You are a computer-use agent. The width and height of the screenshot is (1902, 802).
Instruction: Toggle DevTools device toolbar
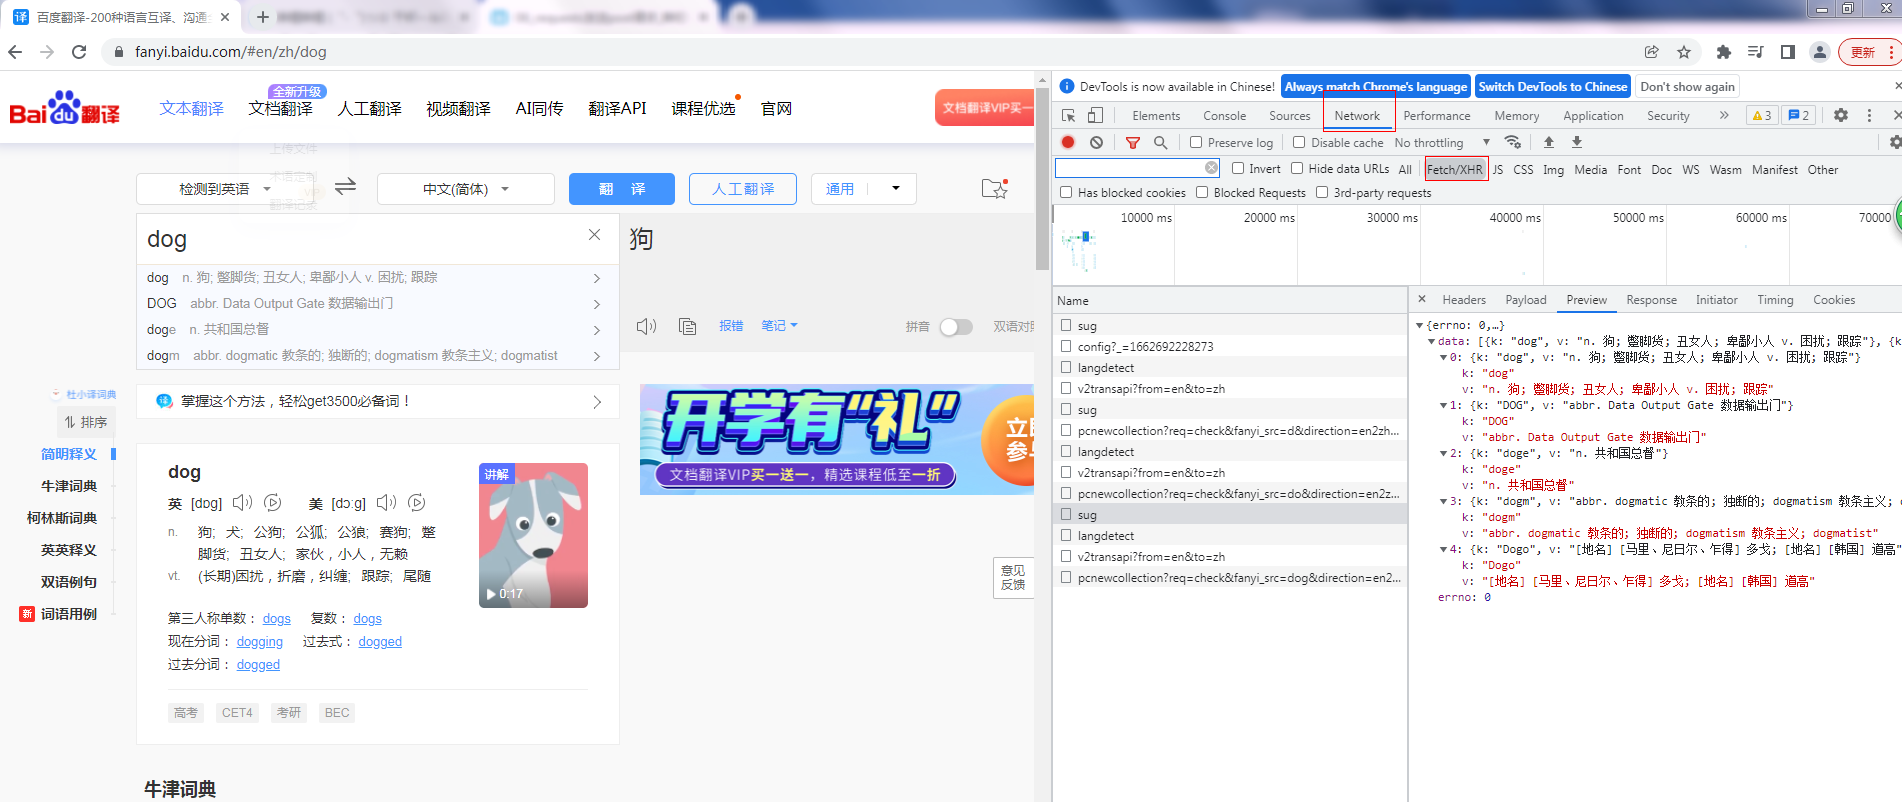pos(1095,116)
